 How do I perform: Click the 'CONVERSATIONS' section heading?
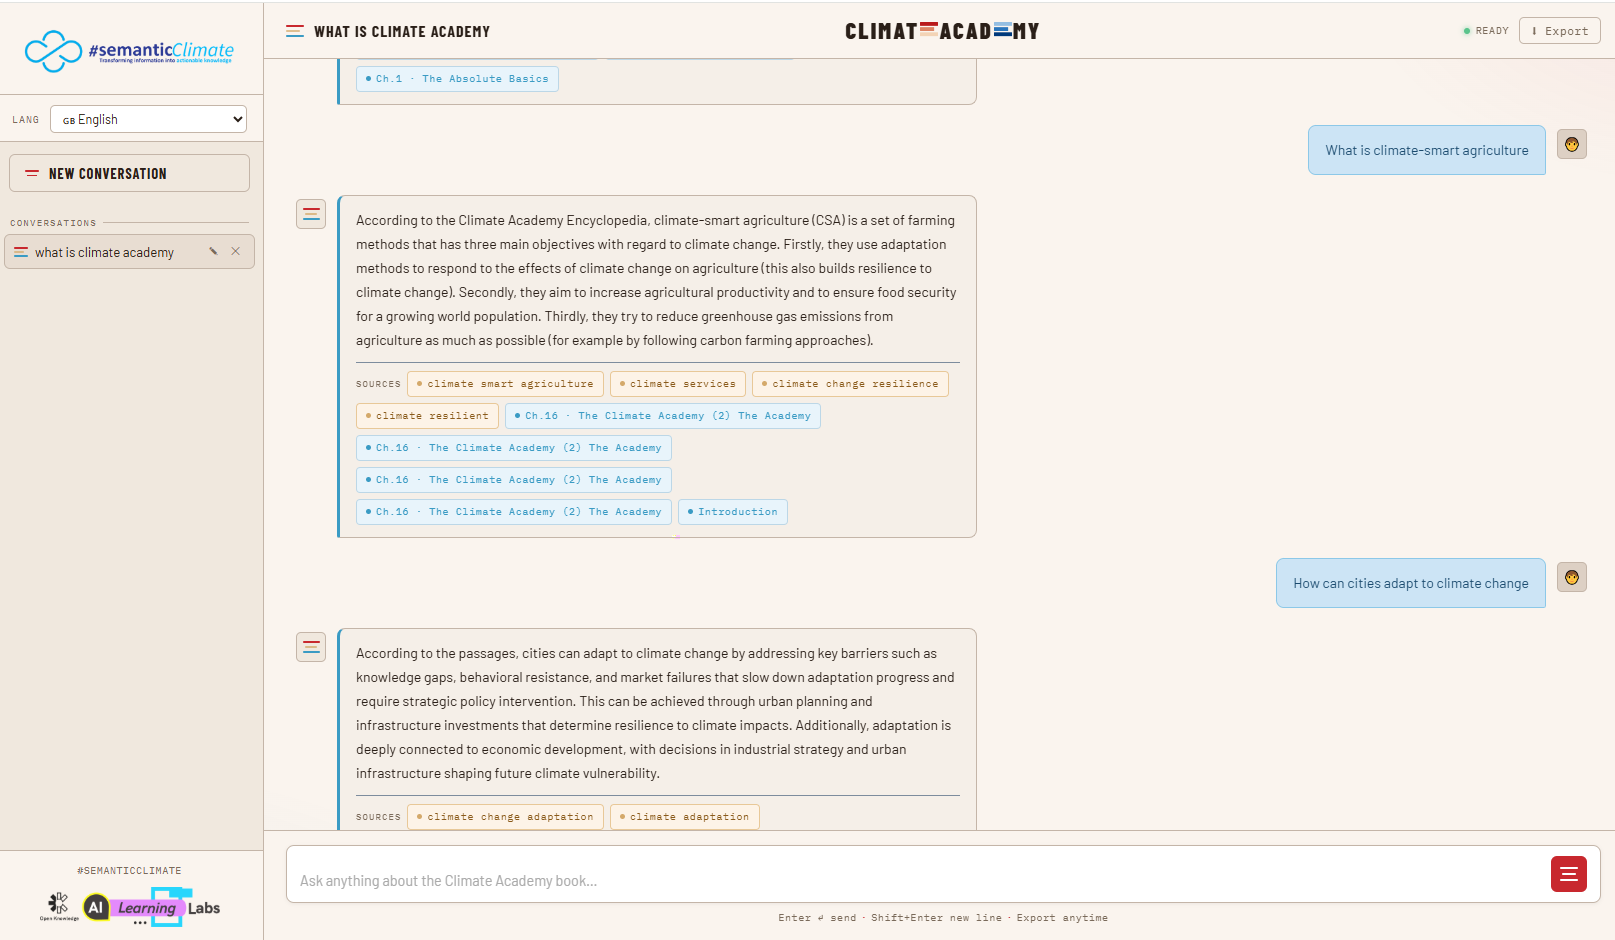53,223
